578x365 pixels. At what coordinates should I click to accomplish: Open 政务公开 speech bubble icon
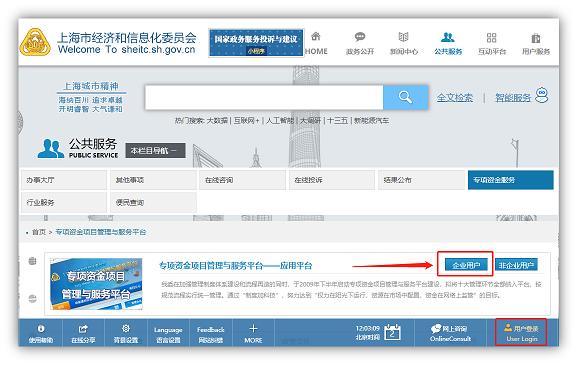pos(360,37)
